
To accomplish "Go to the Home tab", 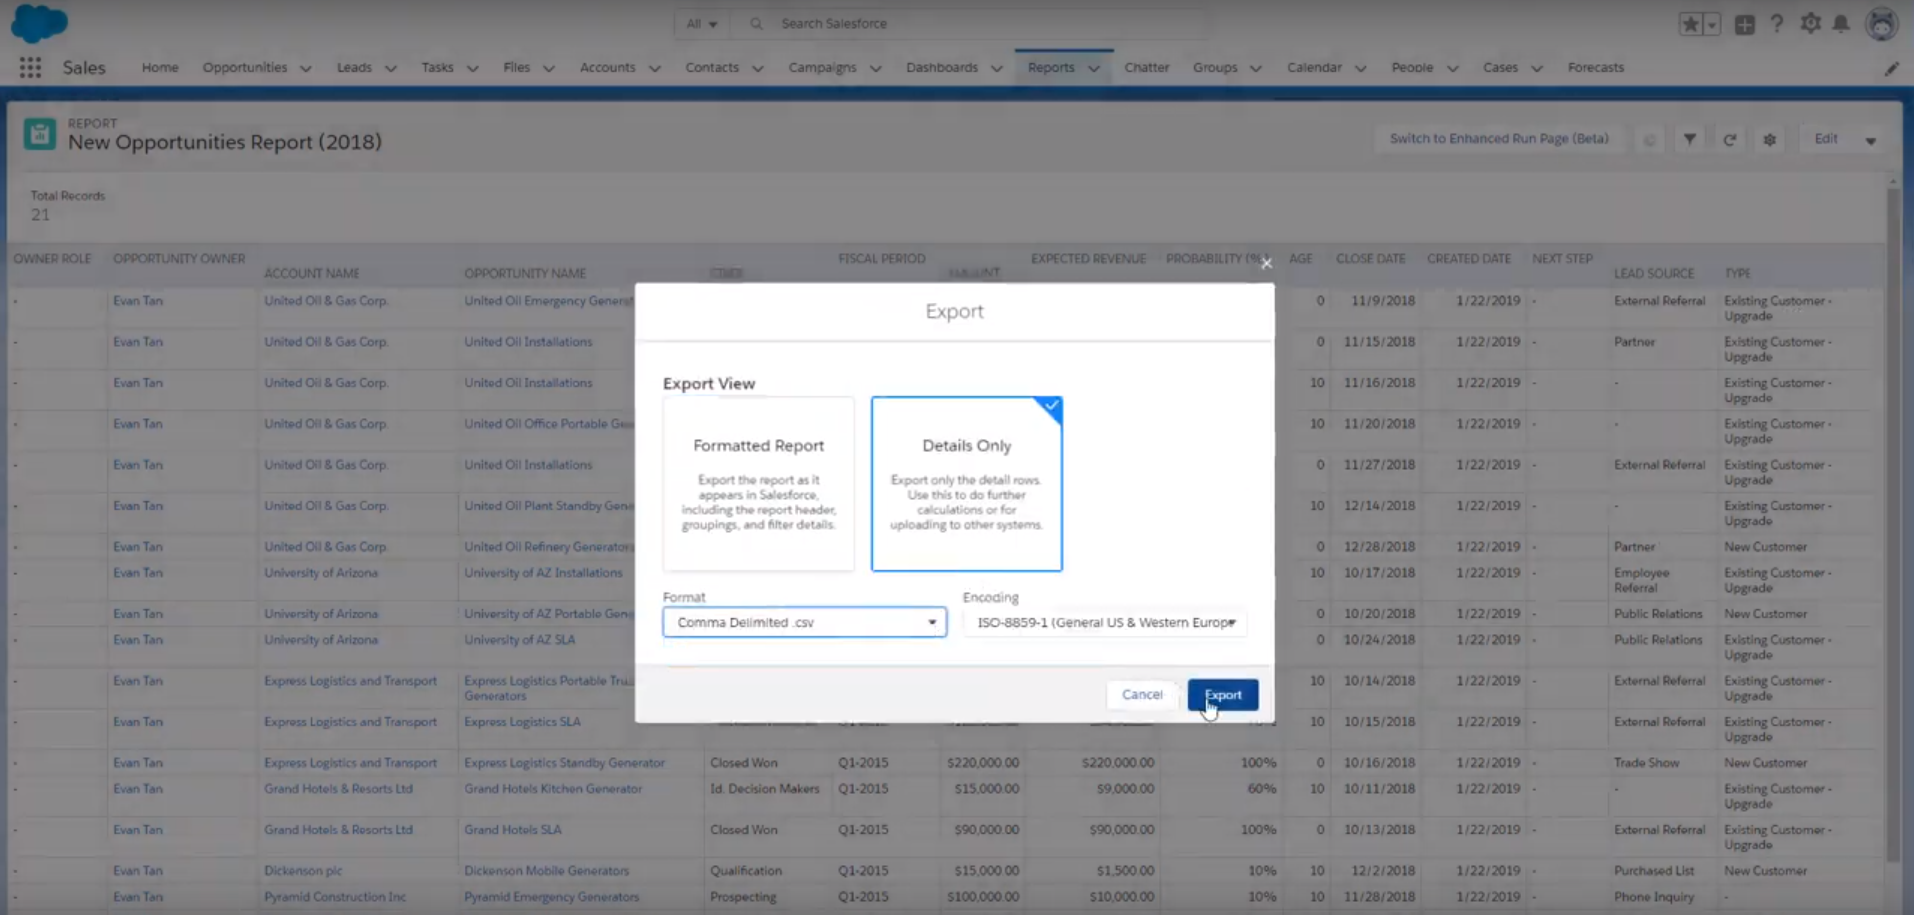I will click(x=160, y=67).
